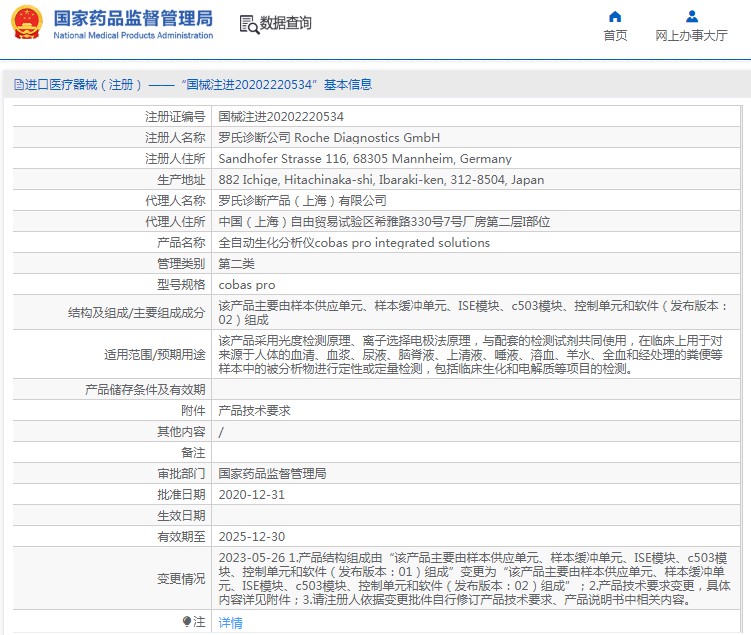The height and width of the screenshot is (635, 751).
Task: Click the 型号规格 row label
Action: coord(181,285)
